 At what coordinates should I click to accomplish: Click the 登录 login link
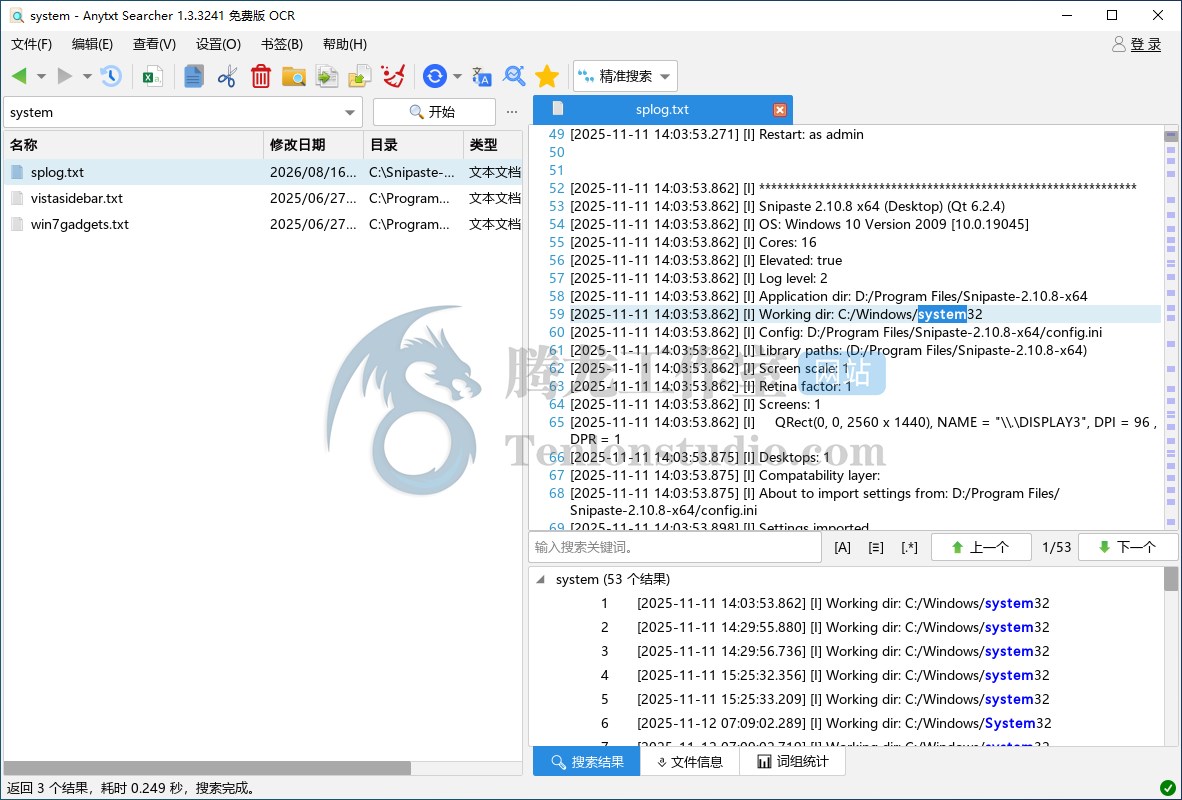(x=1146, y=44)
